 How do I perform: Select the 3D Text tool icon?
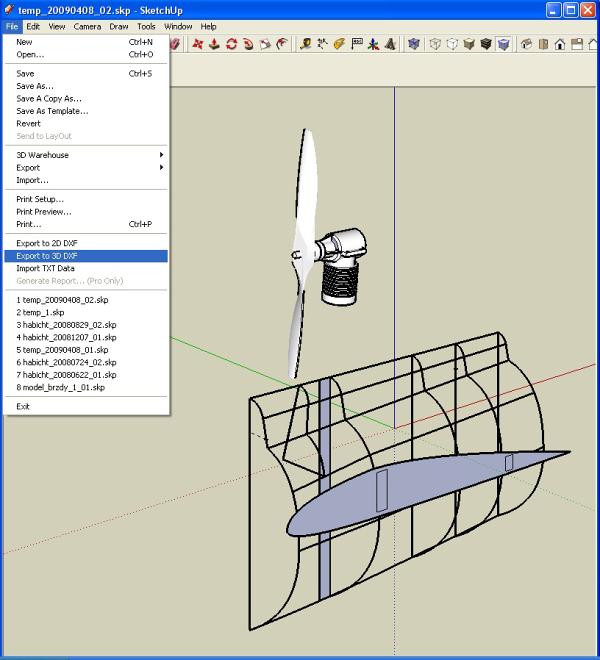390,44
